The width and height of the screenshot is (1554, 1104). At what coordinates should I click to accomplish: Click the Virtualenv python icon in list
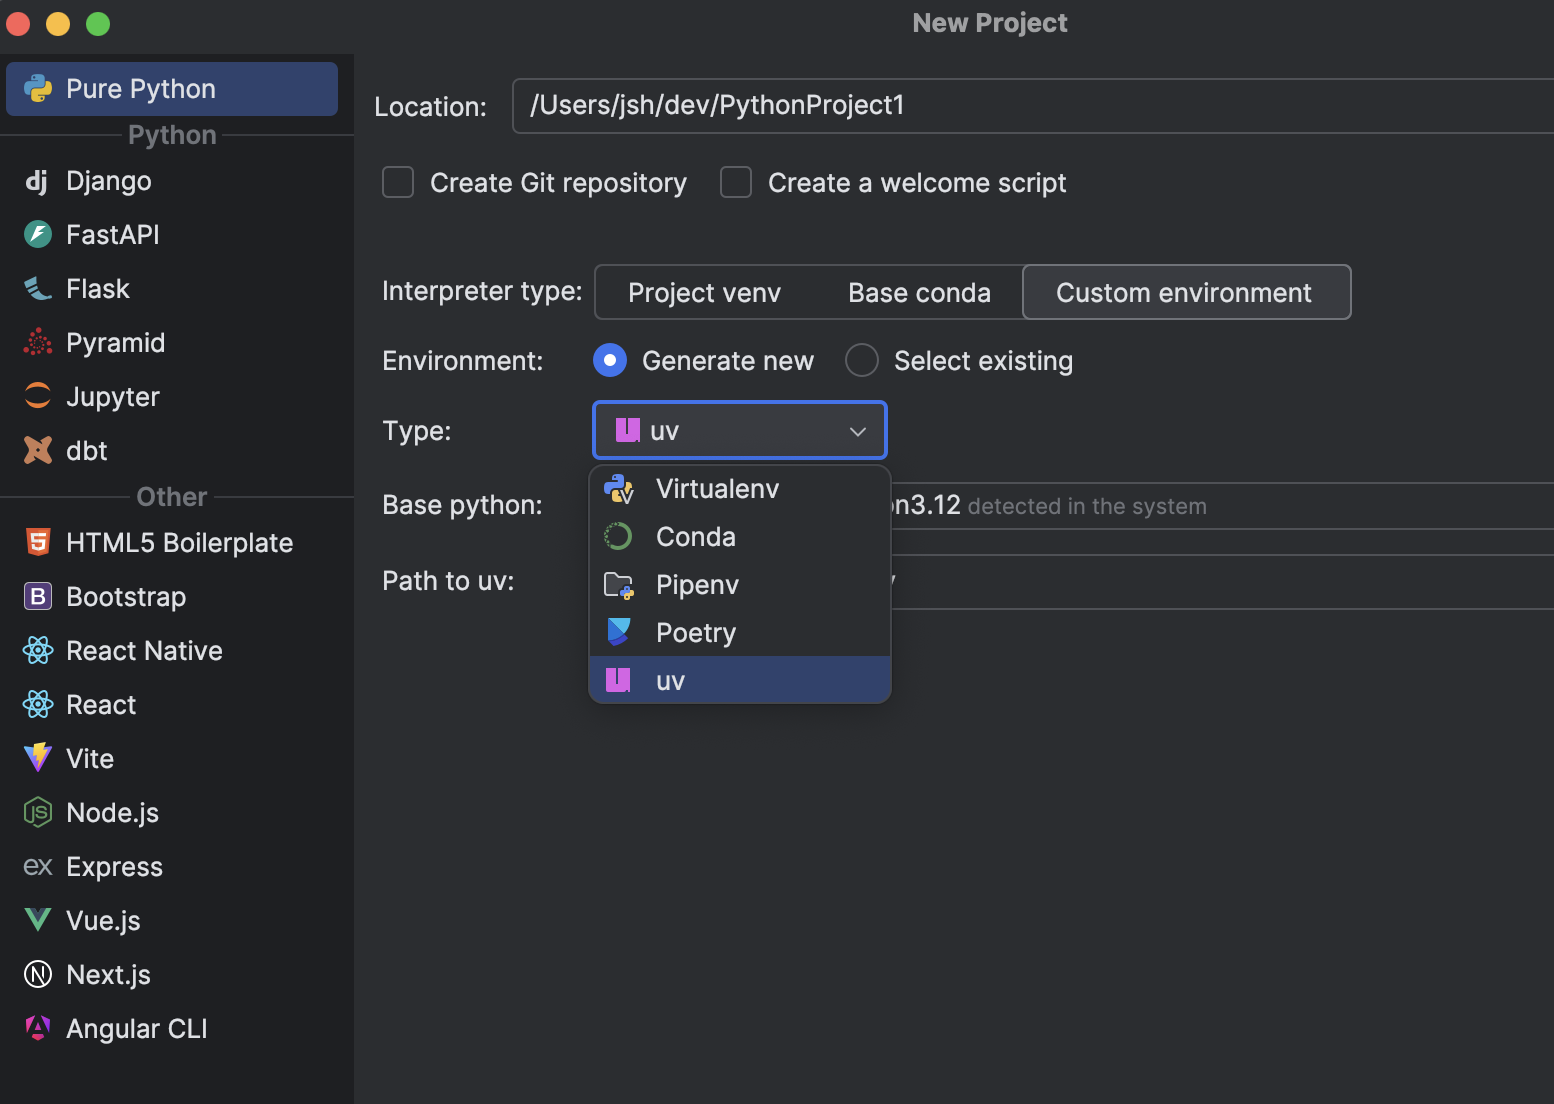619,489
